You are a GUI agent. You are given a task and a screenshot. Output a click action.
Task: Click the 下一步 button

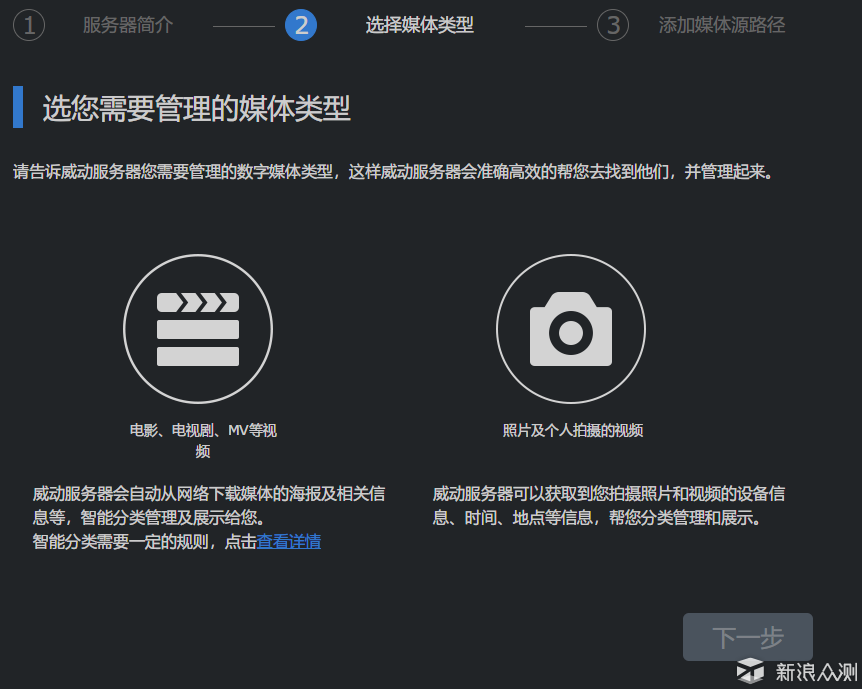pos(748,637)
